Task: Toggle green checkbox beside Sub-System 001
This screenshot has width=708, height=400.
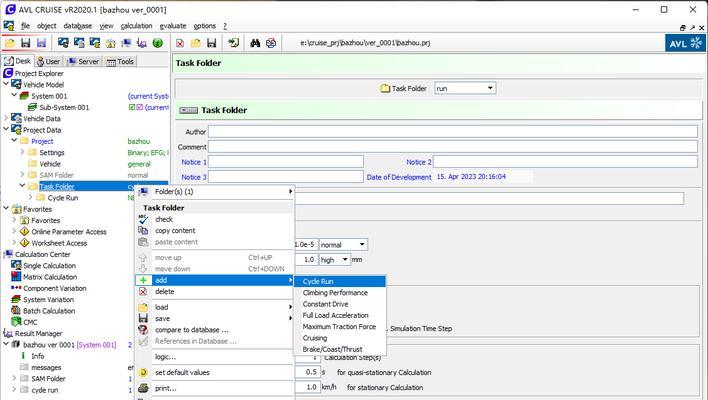Action: pyautogui.click(x=132, y=107)
